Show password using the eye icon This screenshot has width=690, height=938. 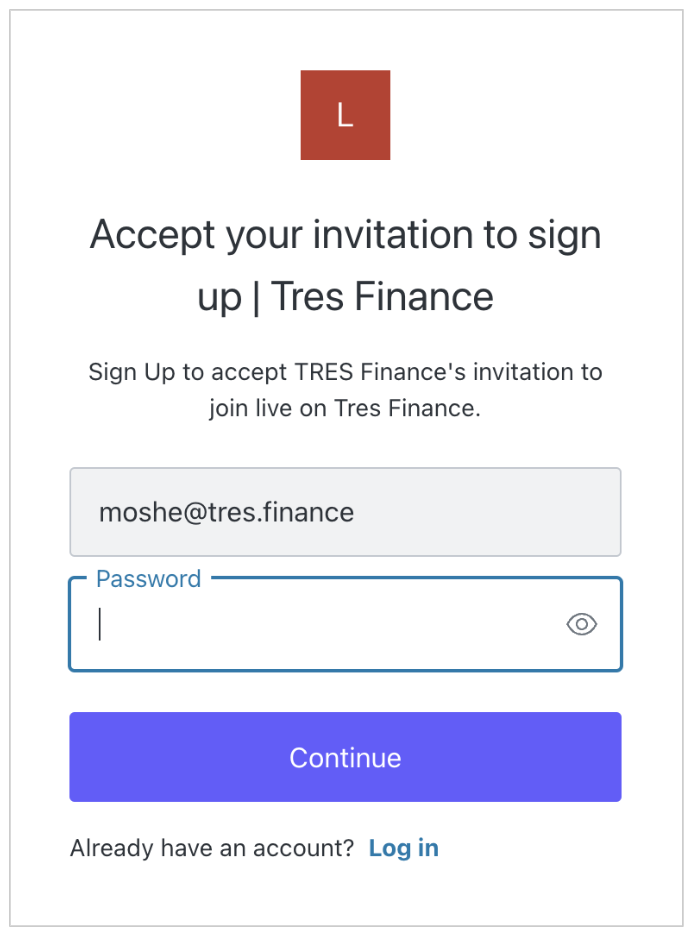click(581, 625)
